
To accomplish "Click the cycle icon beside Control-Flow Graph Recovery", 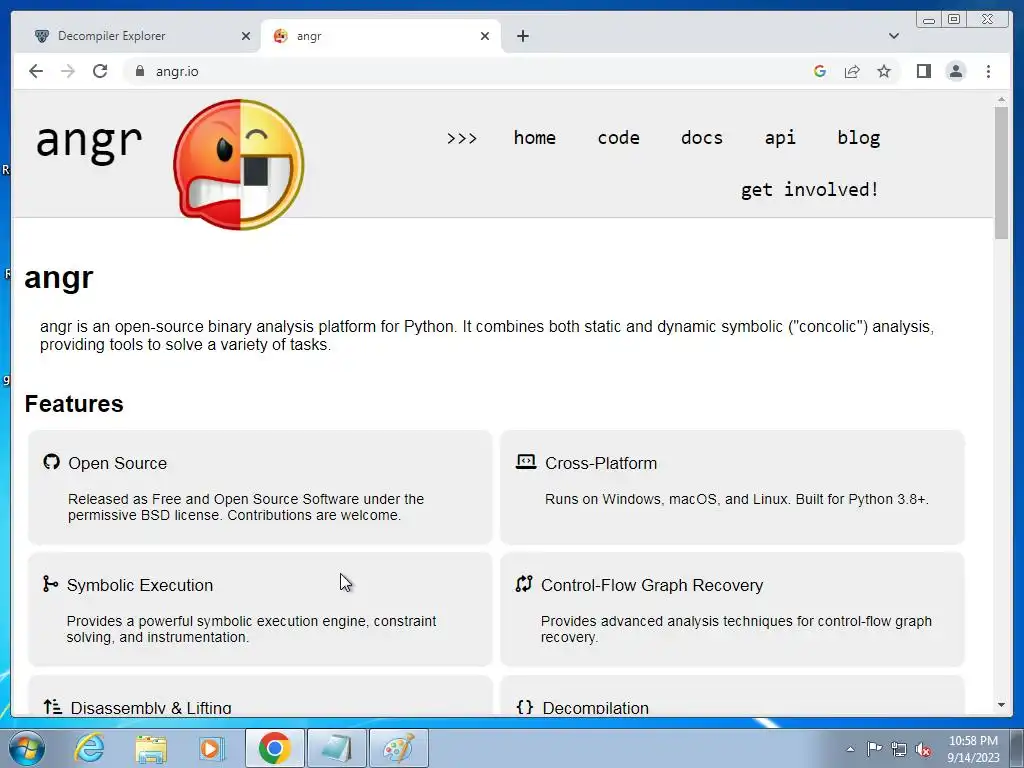I will tap(524, 583).
